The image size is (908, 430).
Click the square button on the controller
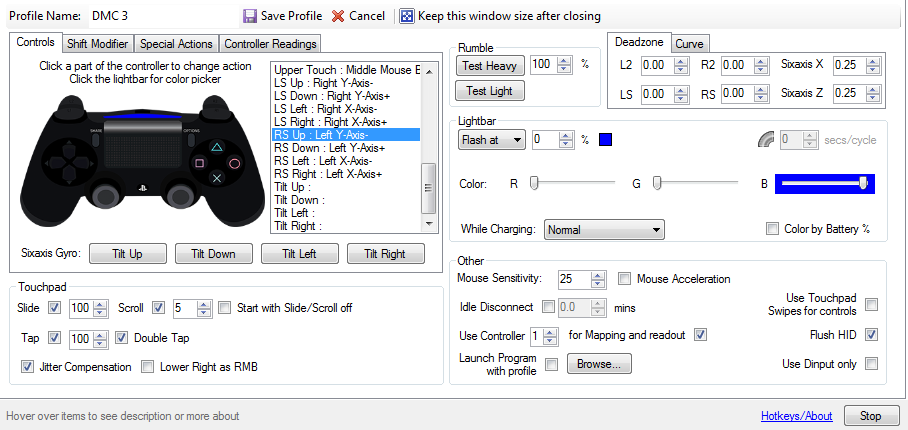pyautogui.click(x=200, y=163)
